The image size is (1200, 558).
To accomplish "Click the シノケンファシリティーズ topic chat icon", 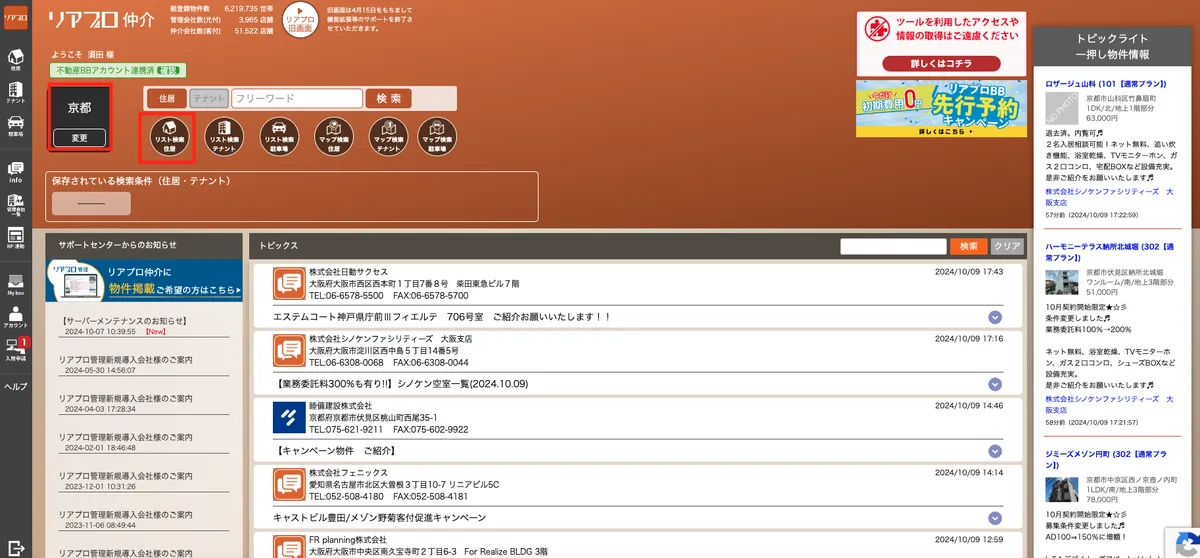I will coord(289,351).
